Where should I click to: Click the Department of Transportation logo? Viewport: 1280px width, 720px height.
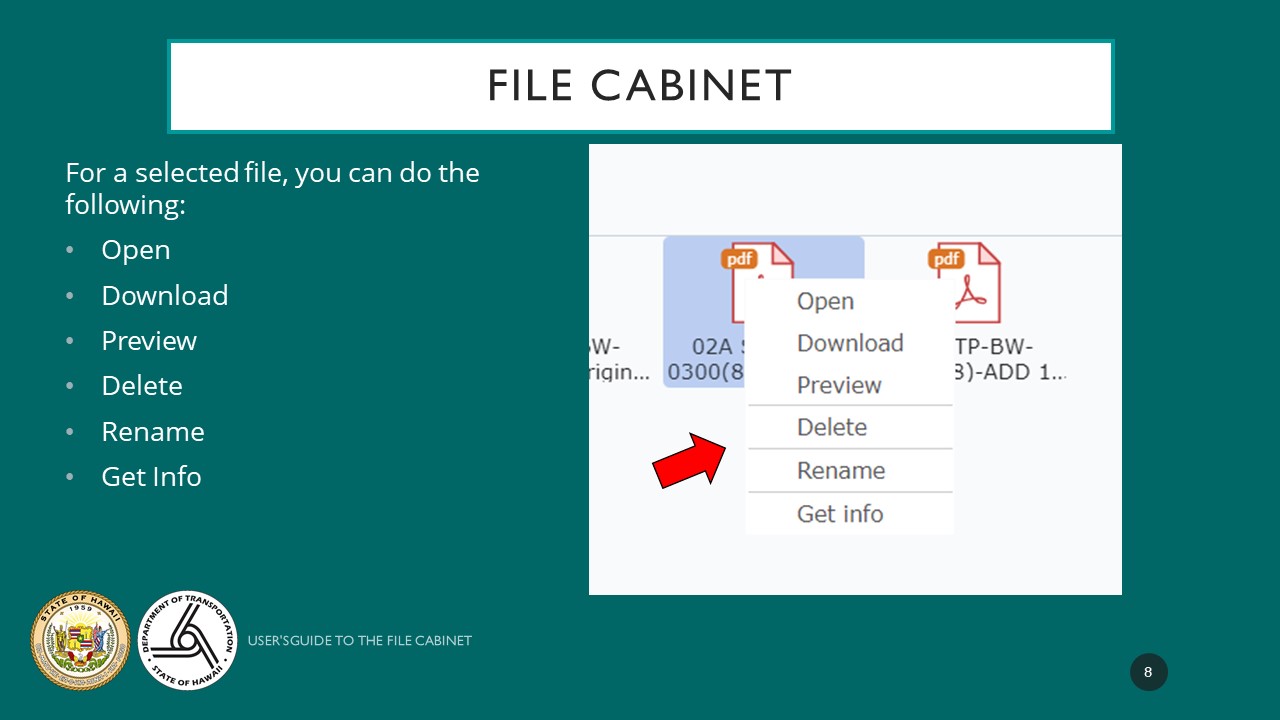(187, 640)
